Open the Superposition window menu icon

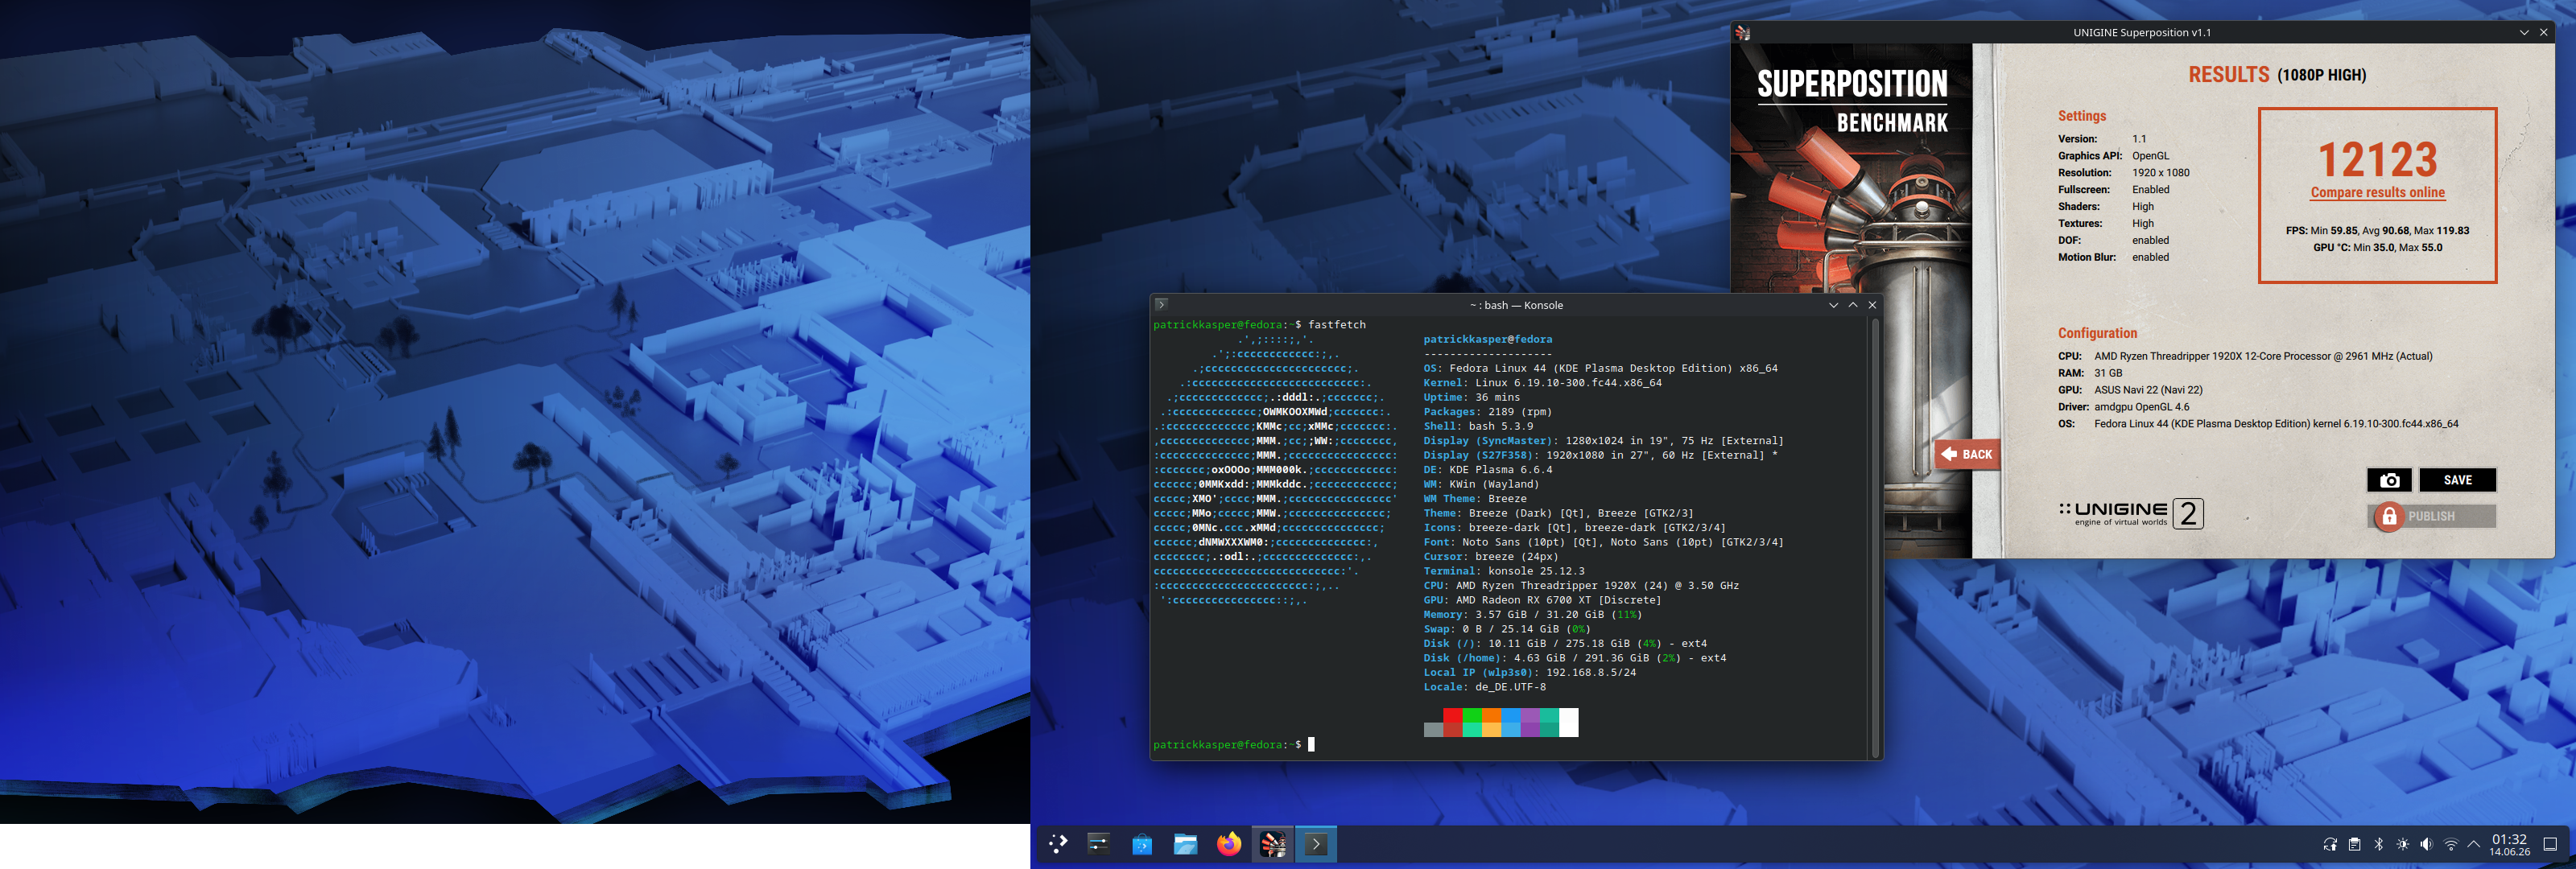tap(1743, 32)
